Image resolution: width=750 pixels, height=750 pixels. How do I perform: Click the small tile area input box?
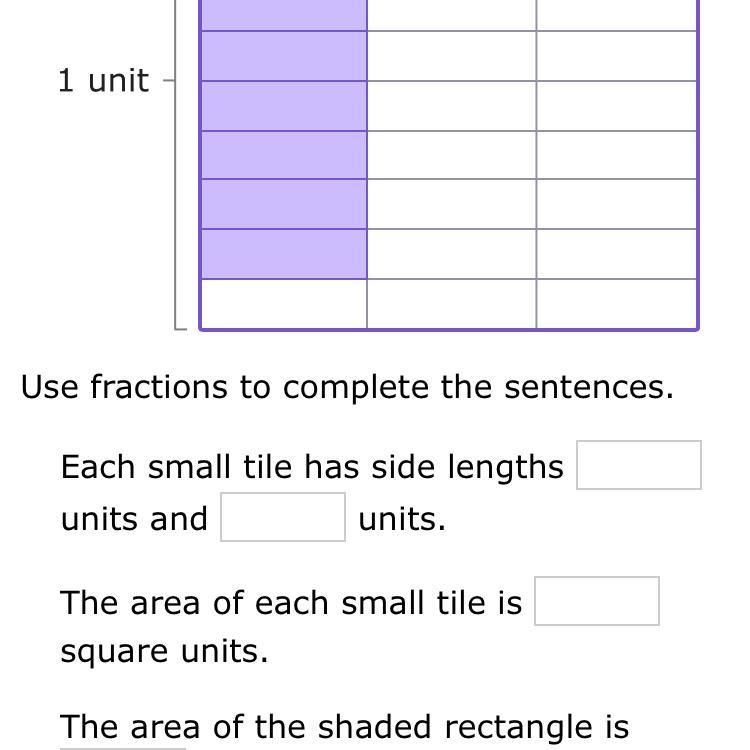(596, 601)
